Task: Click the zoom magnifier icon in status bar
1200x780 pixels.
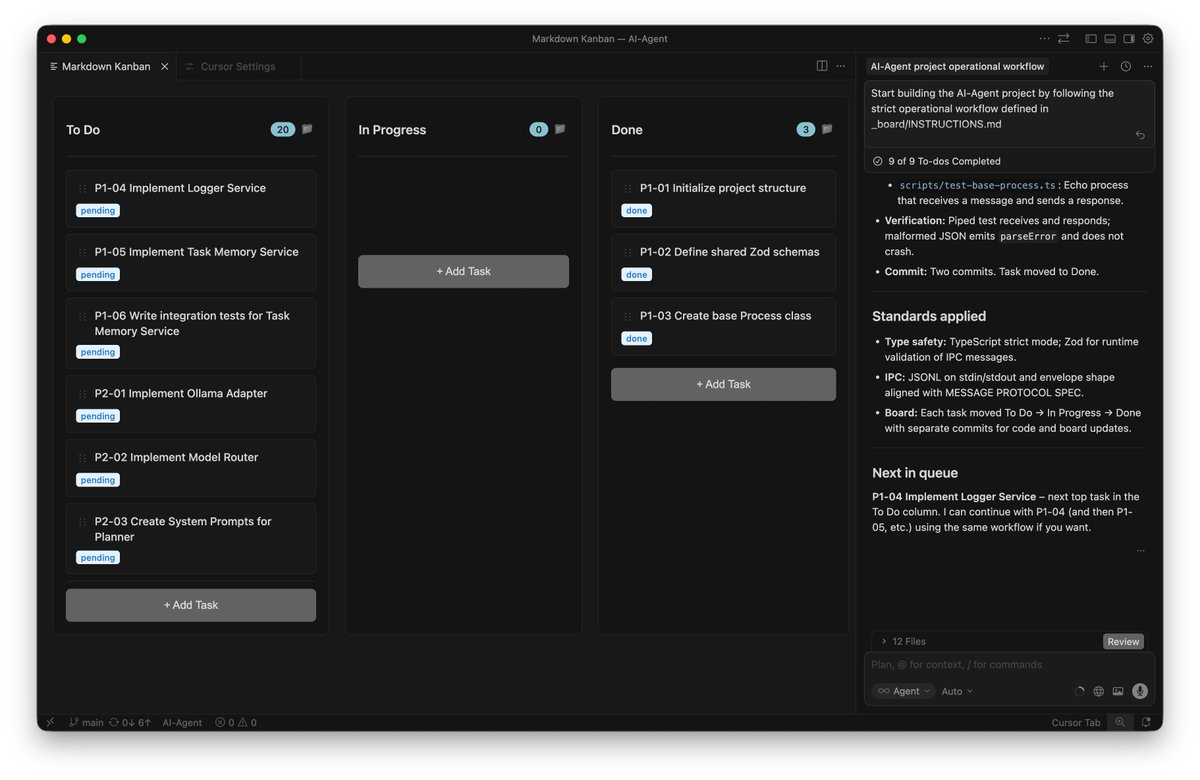Action: click(x=1120, y=722)
